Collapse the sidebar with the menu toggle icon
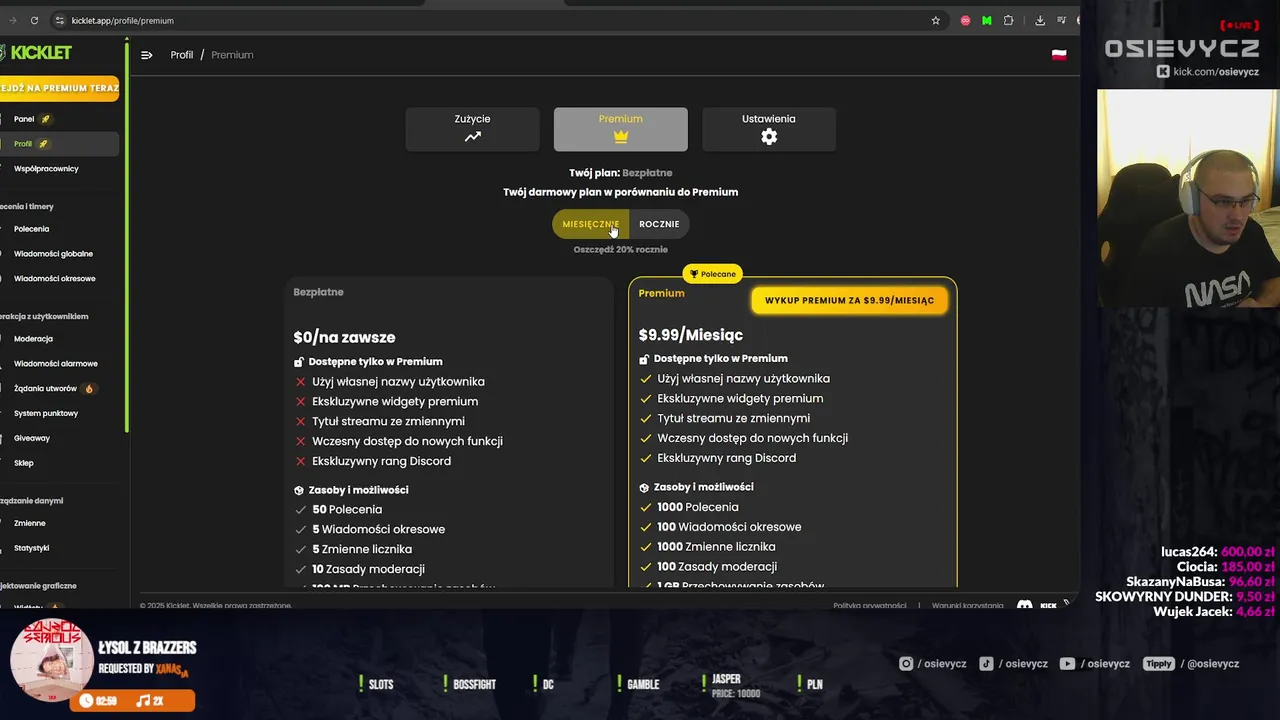1280x720 pixels. click(147, 55)
